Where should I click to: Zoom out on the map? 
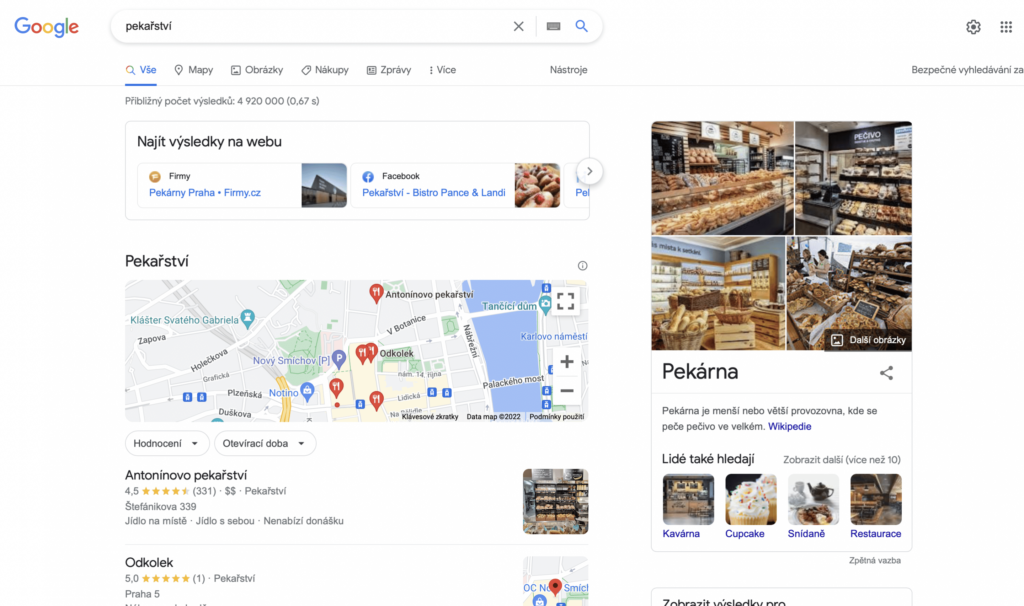click(566, 390)
